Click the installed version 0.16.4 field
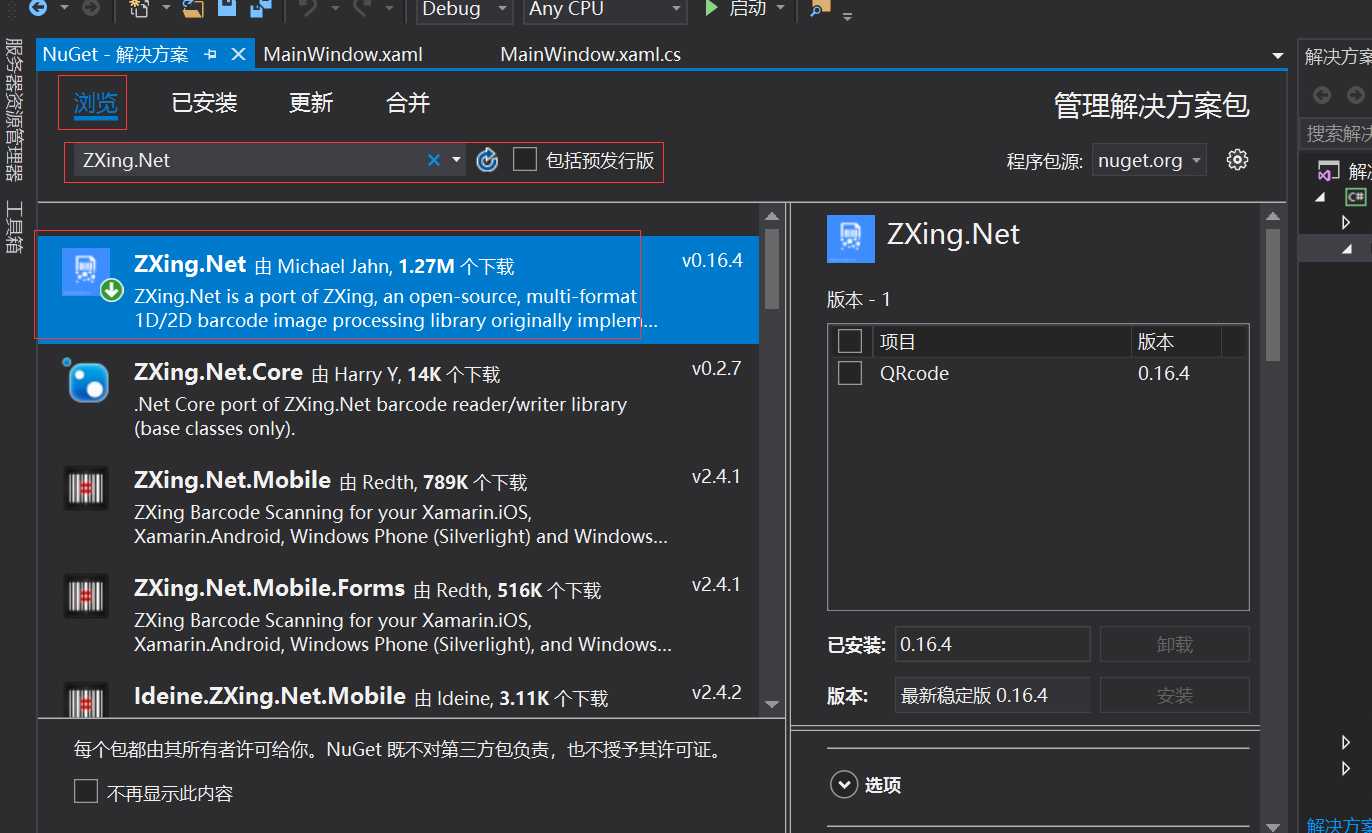 click(x=992, y=644)
